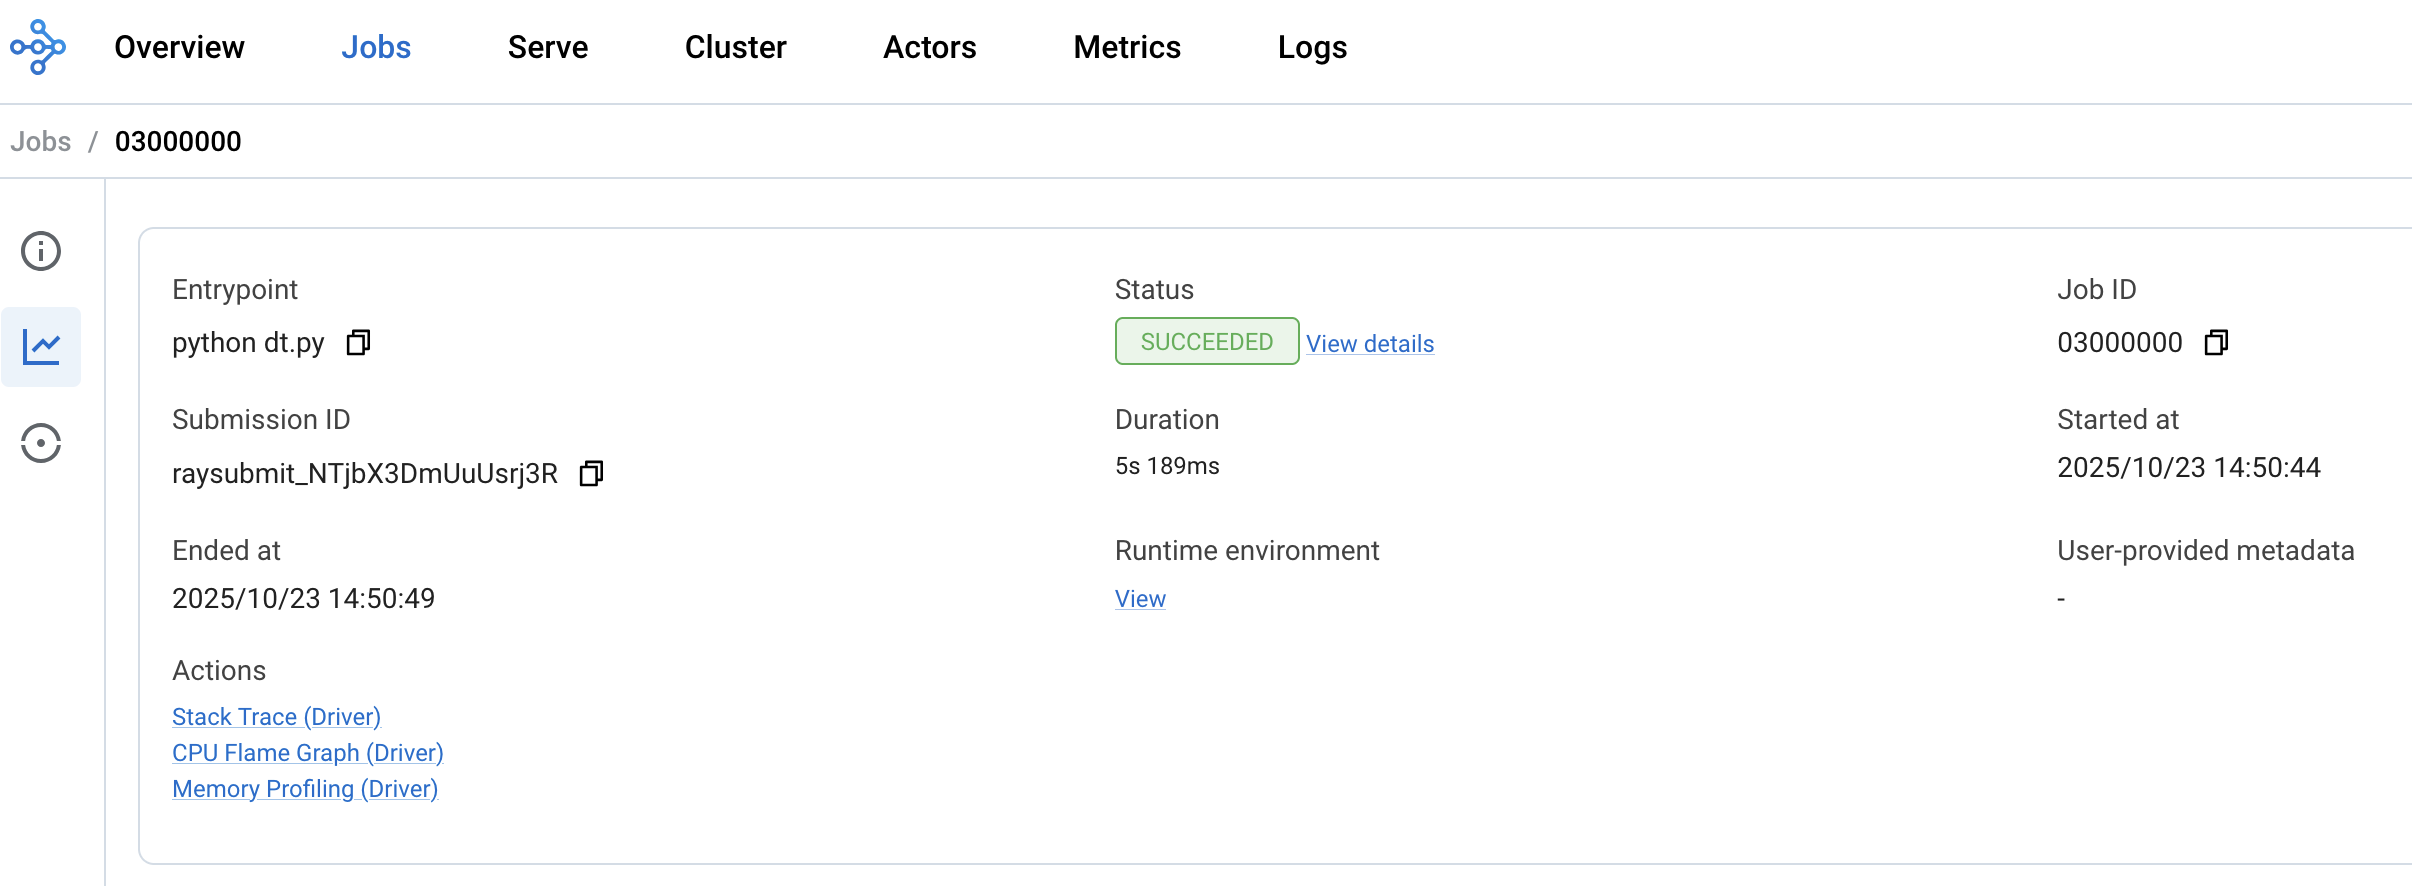Start Memory Profiling (Driver)
The width and height of the screenshot is (2412, 886).
(305, 789)
